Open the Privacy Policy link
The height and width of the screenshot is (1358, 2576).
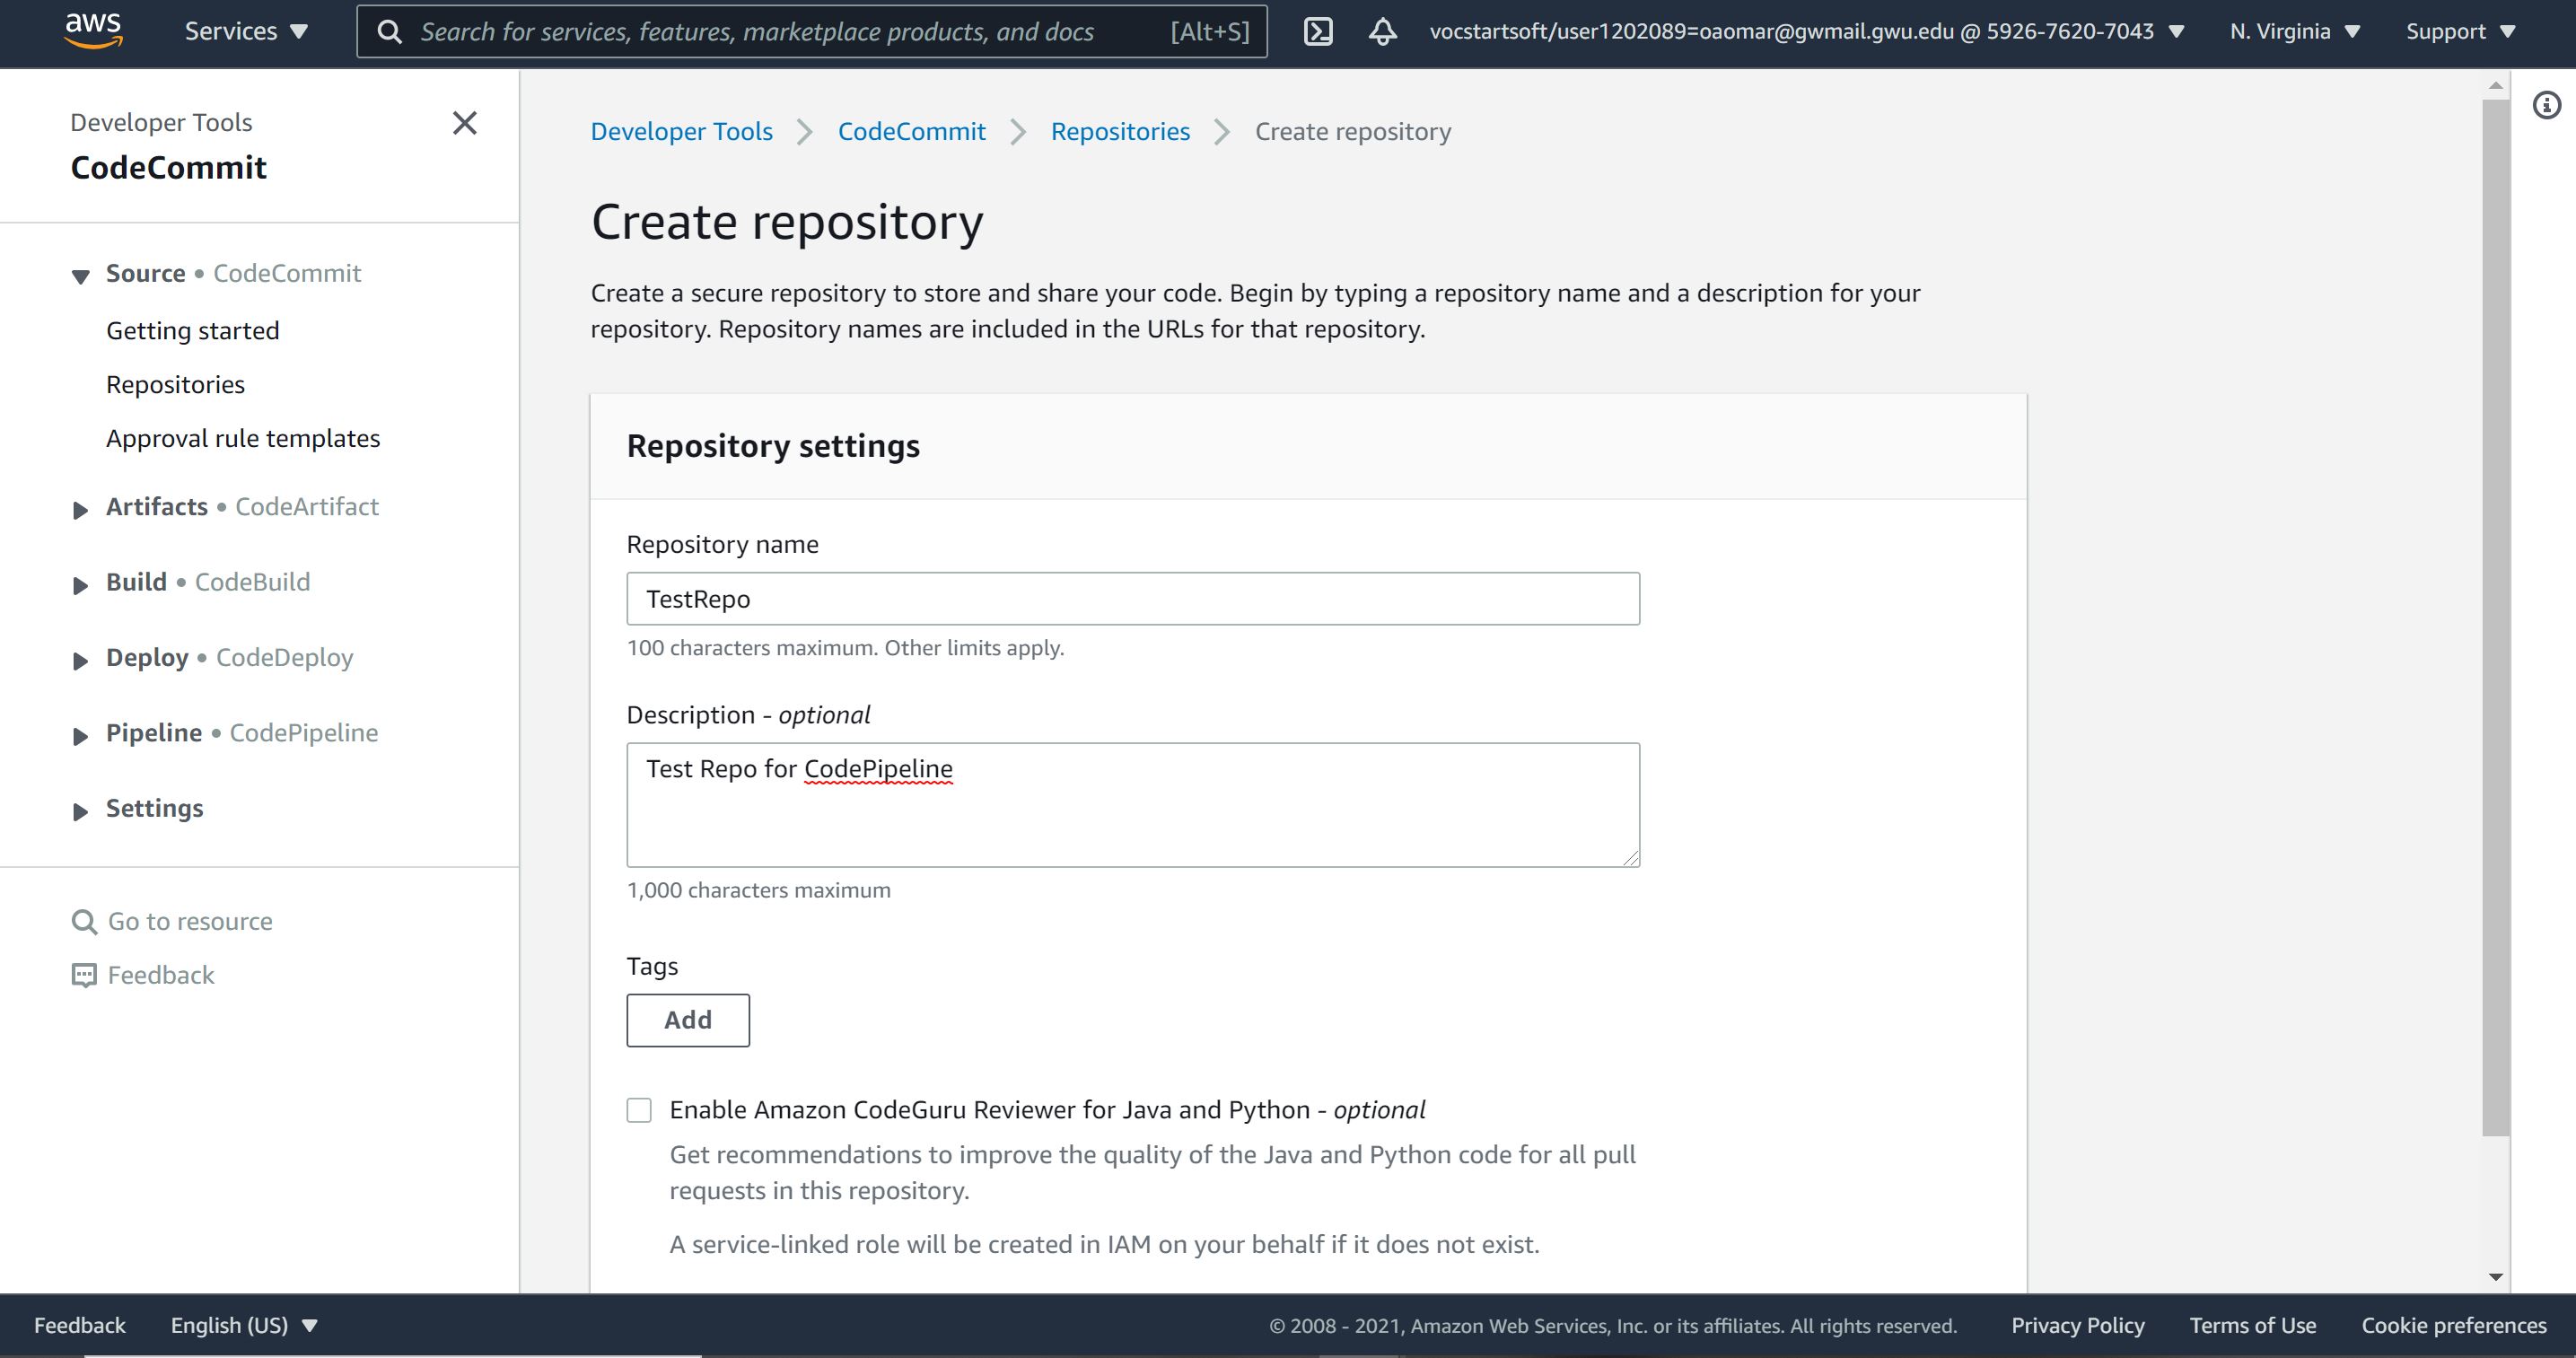(x=2078, y=1325)
